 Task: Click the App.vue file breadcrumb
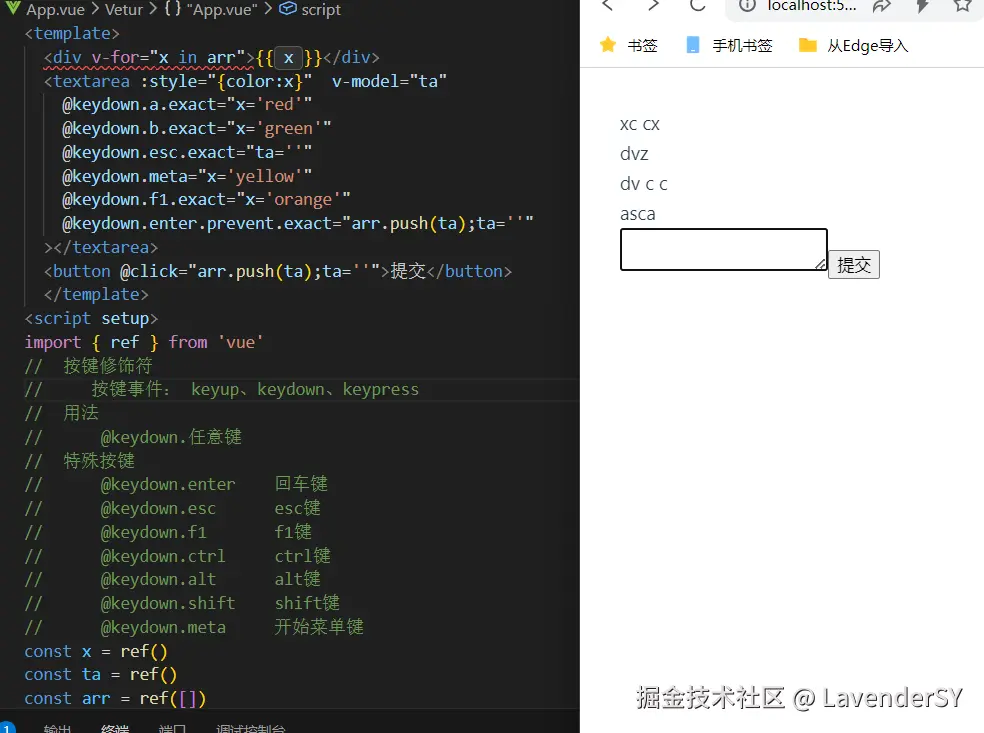click(55, 9)
